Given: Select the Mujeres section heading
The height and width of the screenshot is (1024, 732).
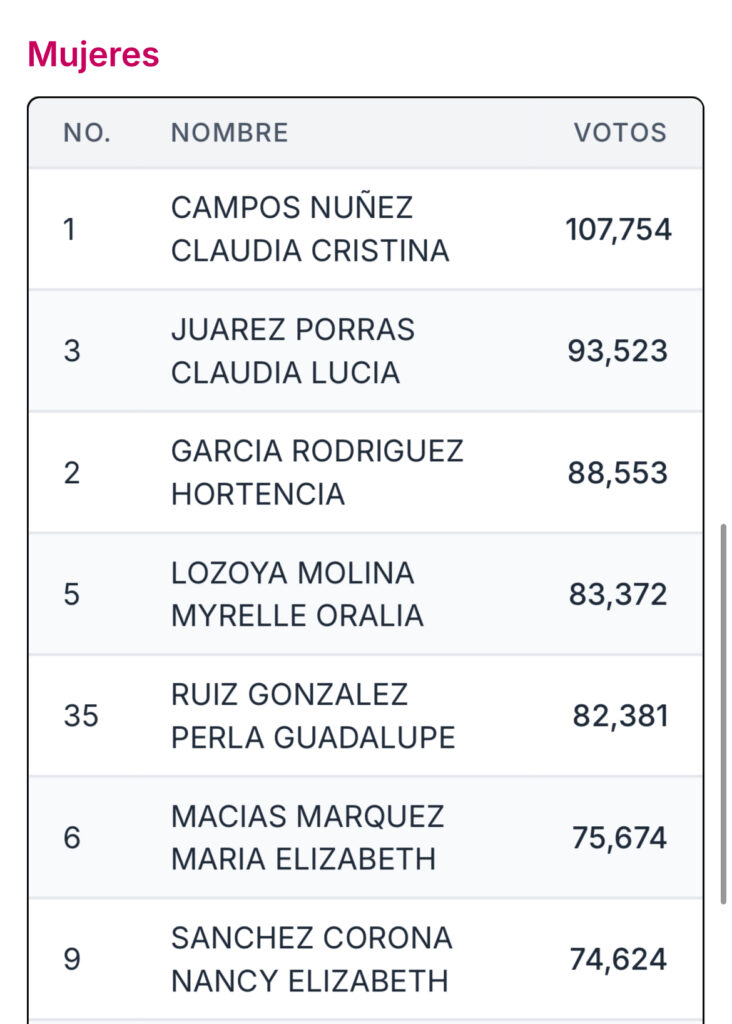Looking at the screenshot, I should [93, 54].
